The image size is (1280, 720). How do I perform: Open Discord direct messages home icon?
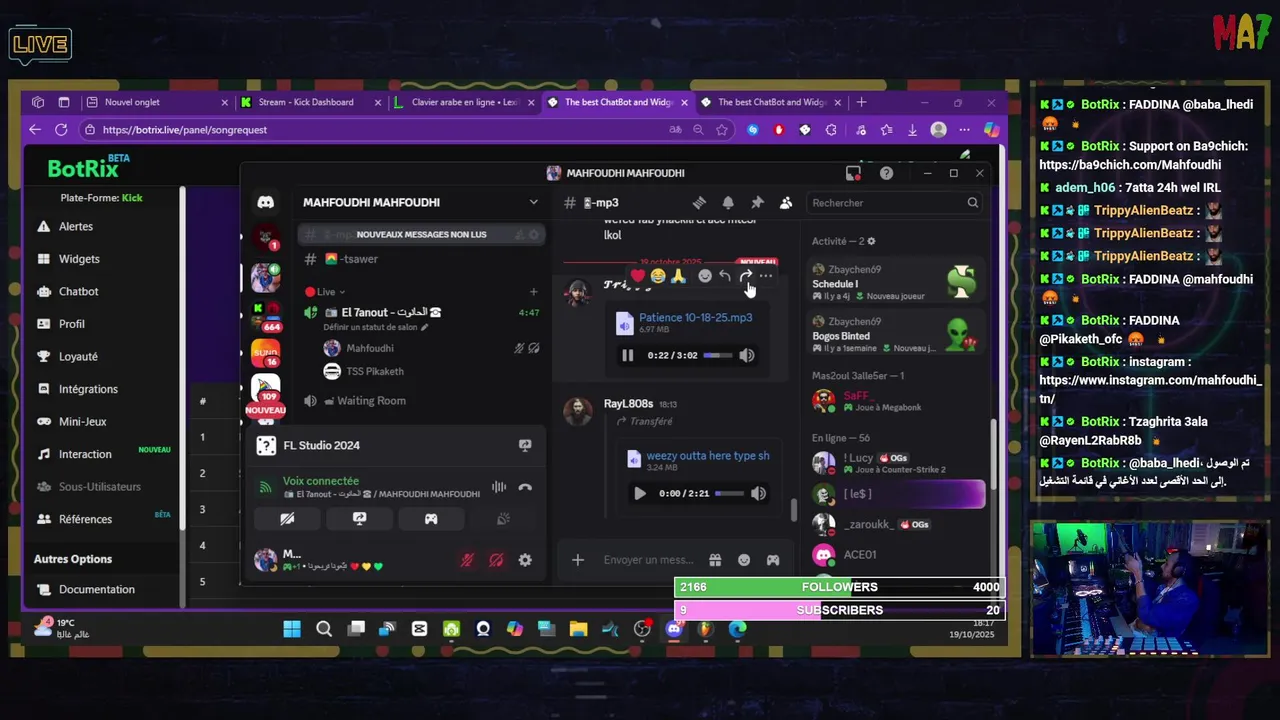[265, 202]
